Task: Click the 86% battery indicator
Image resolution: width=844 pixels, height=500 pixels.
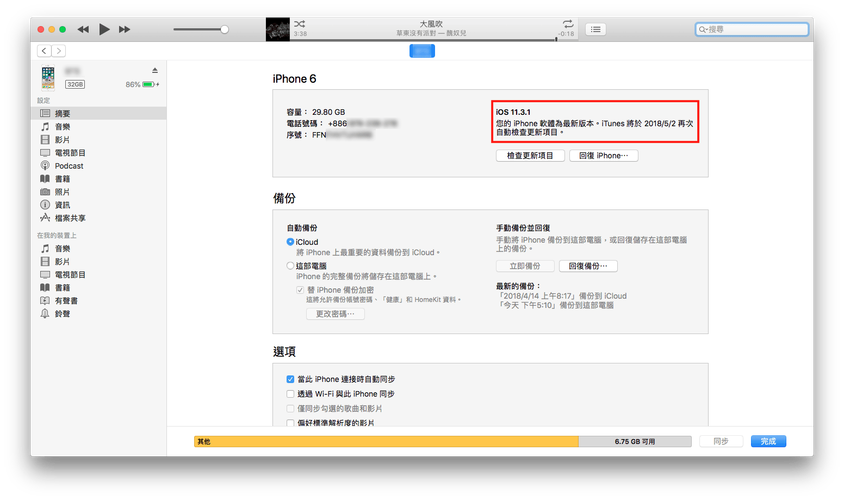Action: [x=142, y=84]
